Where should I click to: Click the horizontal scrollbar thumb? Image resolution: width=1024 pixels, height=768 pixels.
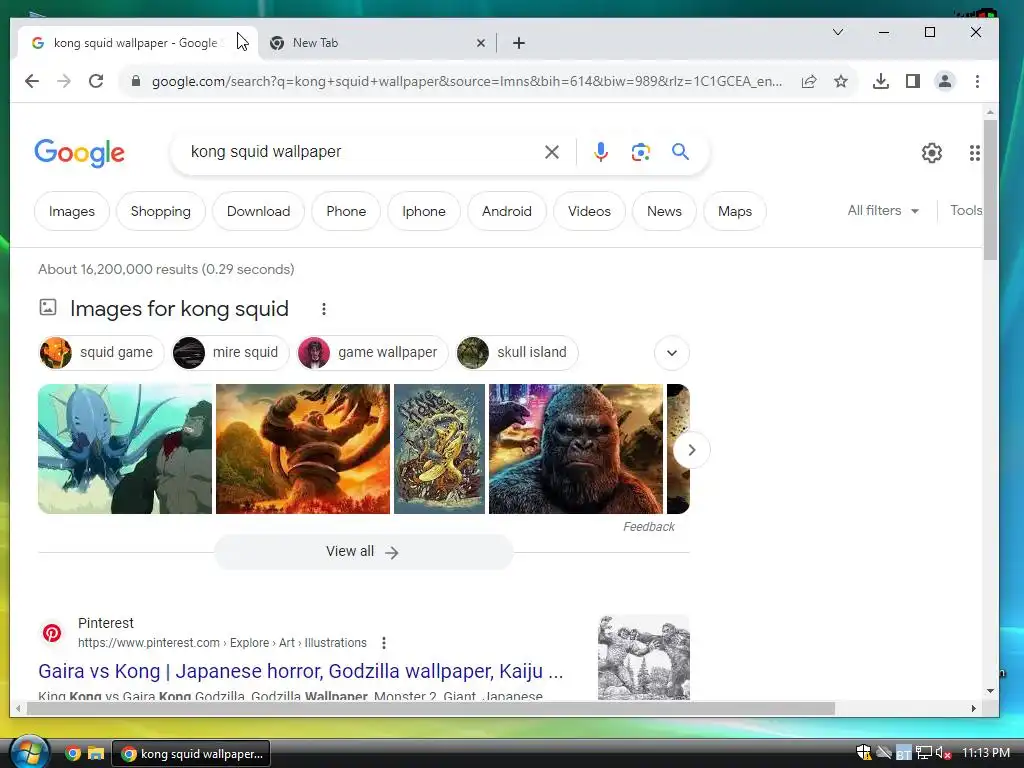pyautogui.click(x=430, y=709)
